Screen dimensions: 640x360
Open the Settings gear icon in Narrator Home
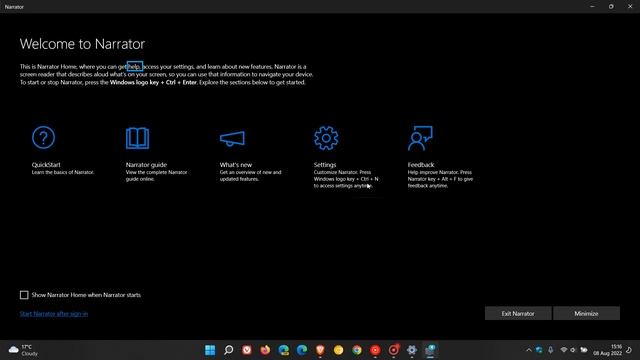click(326, 138)
